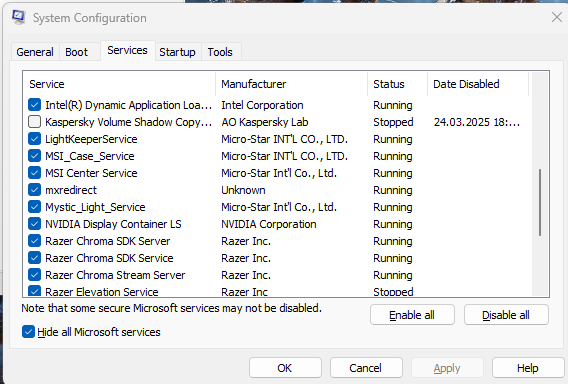
Task: Switch to the General tab
Action: (x=35, y=52)
